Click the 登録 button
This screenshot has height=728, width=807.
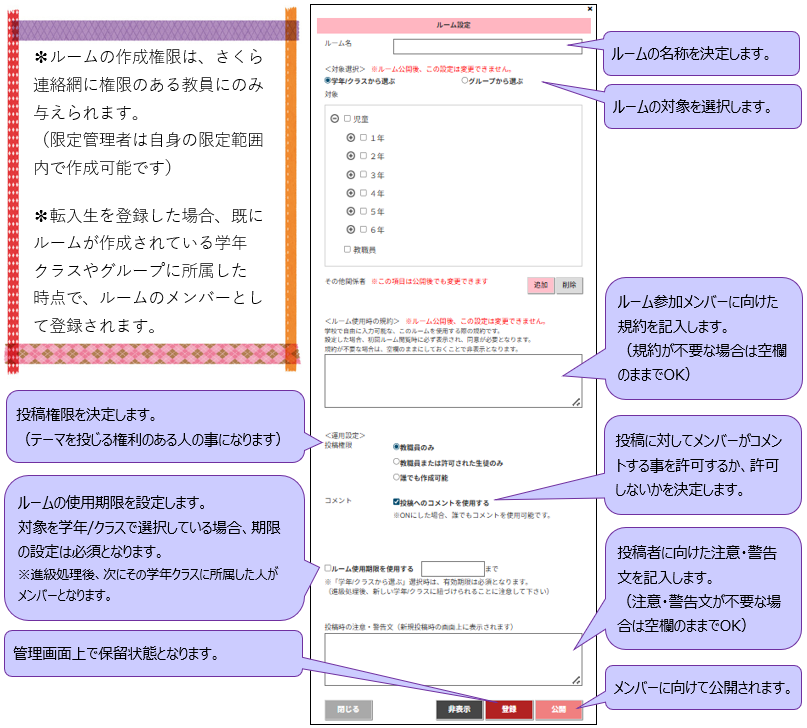click(508, 709)
